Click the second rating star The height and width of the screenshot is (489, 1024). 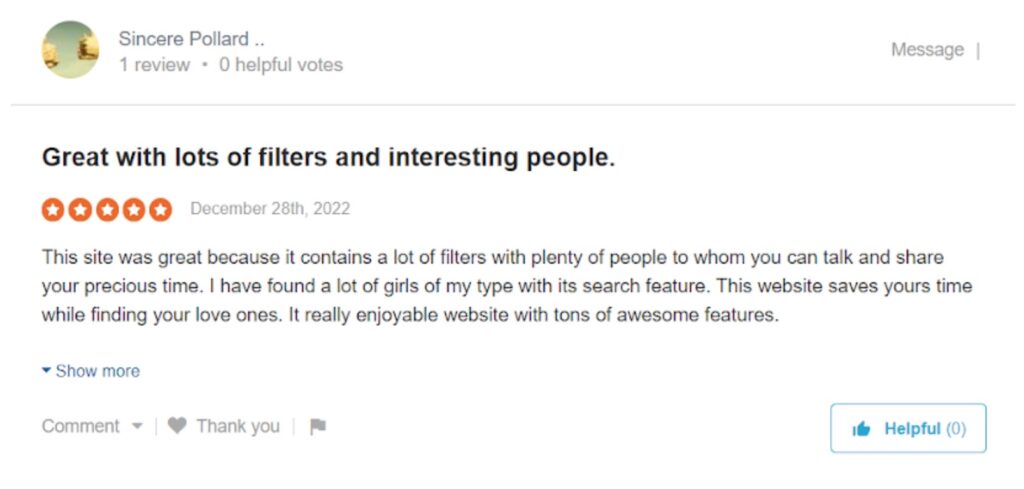tap(80, 210)
